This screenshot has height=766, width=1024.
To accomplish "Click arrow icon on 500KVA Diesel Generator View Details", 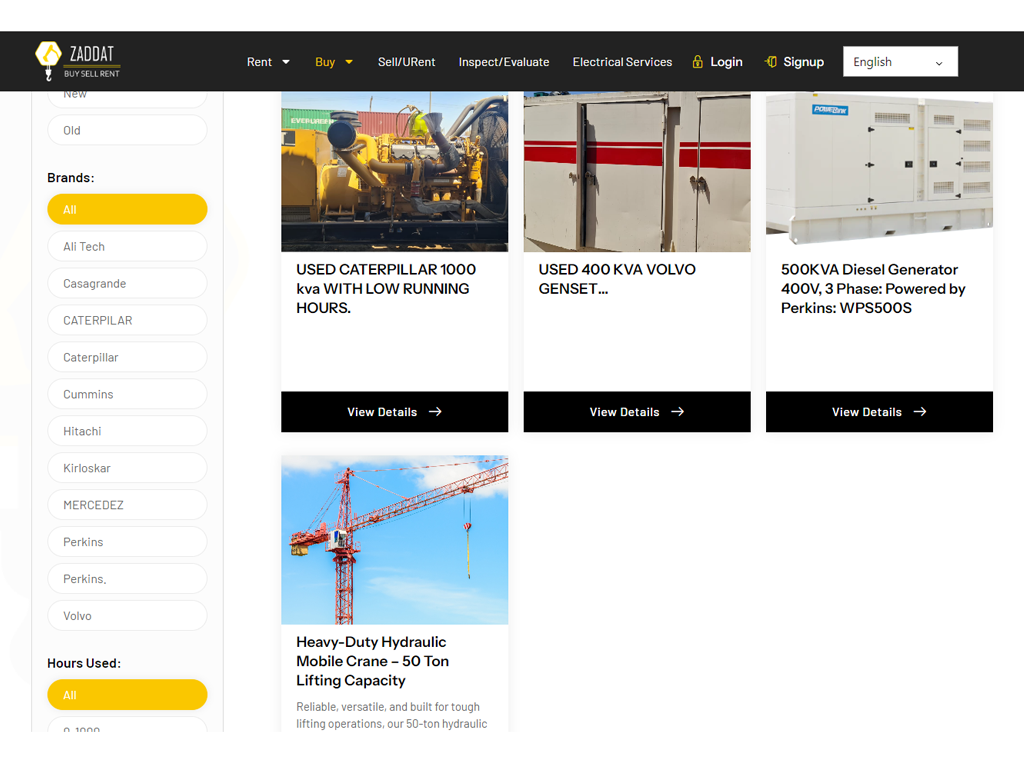I will tap(920, 412).
